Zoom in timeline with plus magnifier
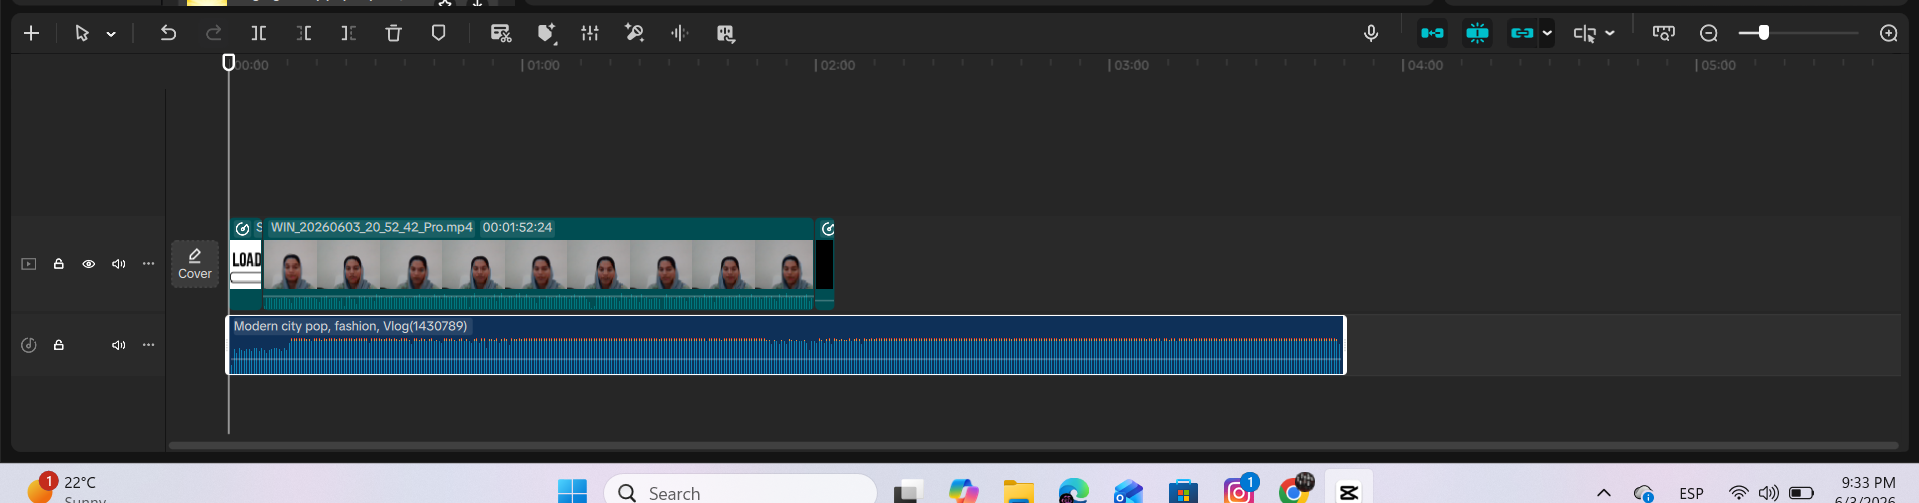Image resolution: width=1919 pixels, height=503 pixels. pos(1889,34)
